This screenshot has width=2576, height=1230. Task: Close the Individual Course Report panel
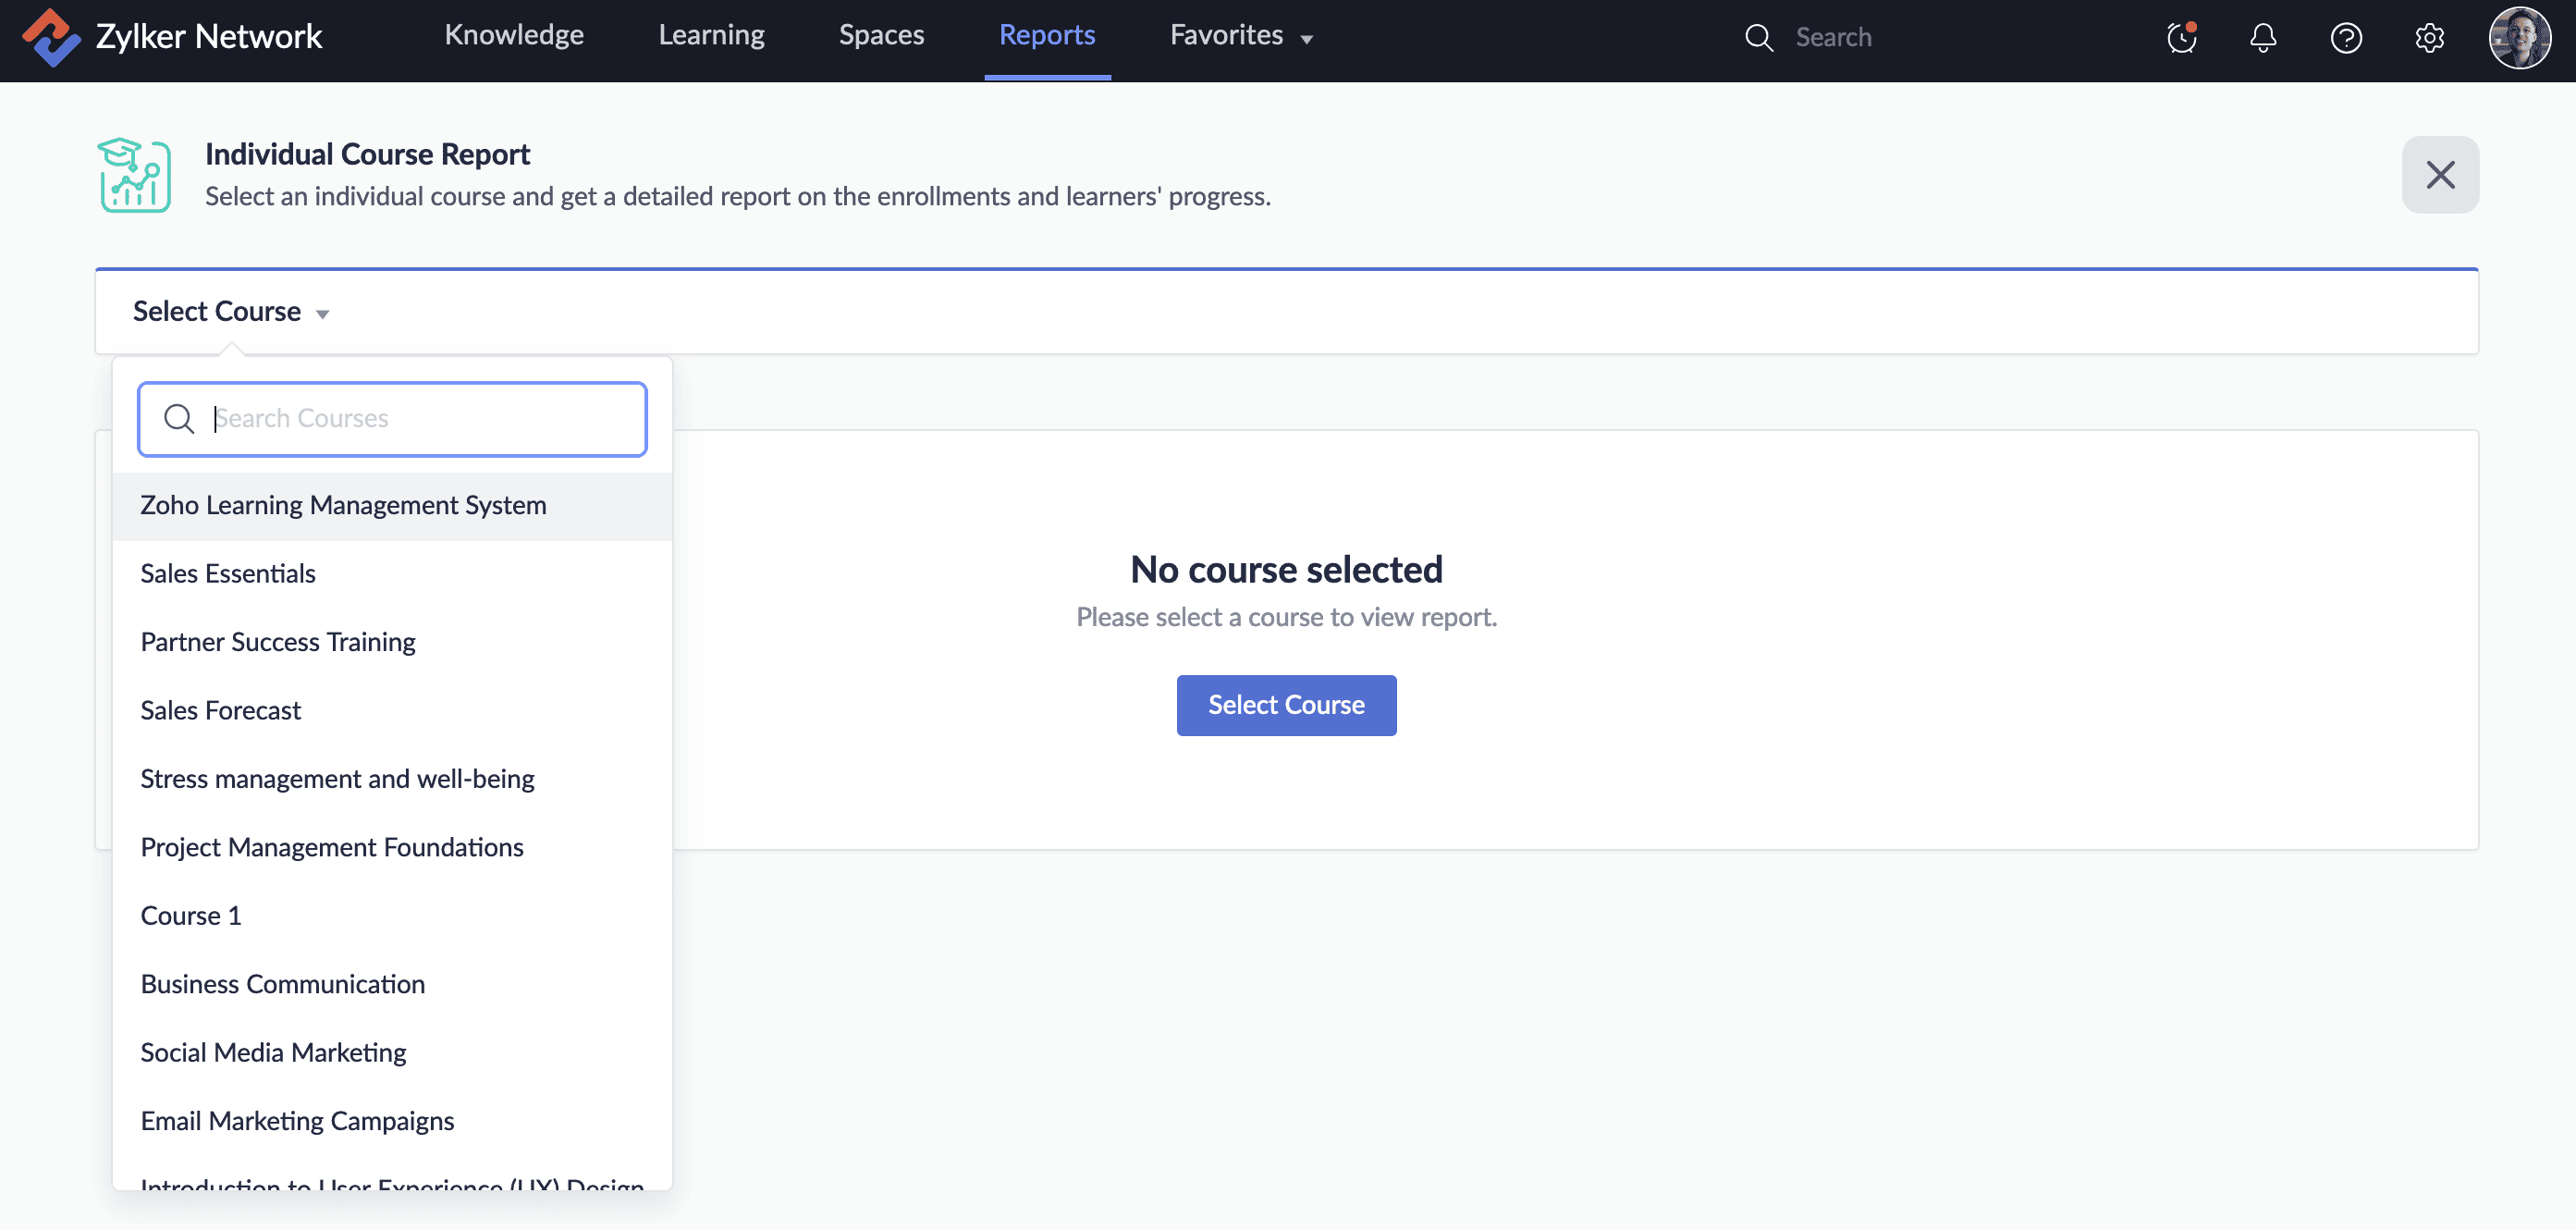tap(2440, 175)
